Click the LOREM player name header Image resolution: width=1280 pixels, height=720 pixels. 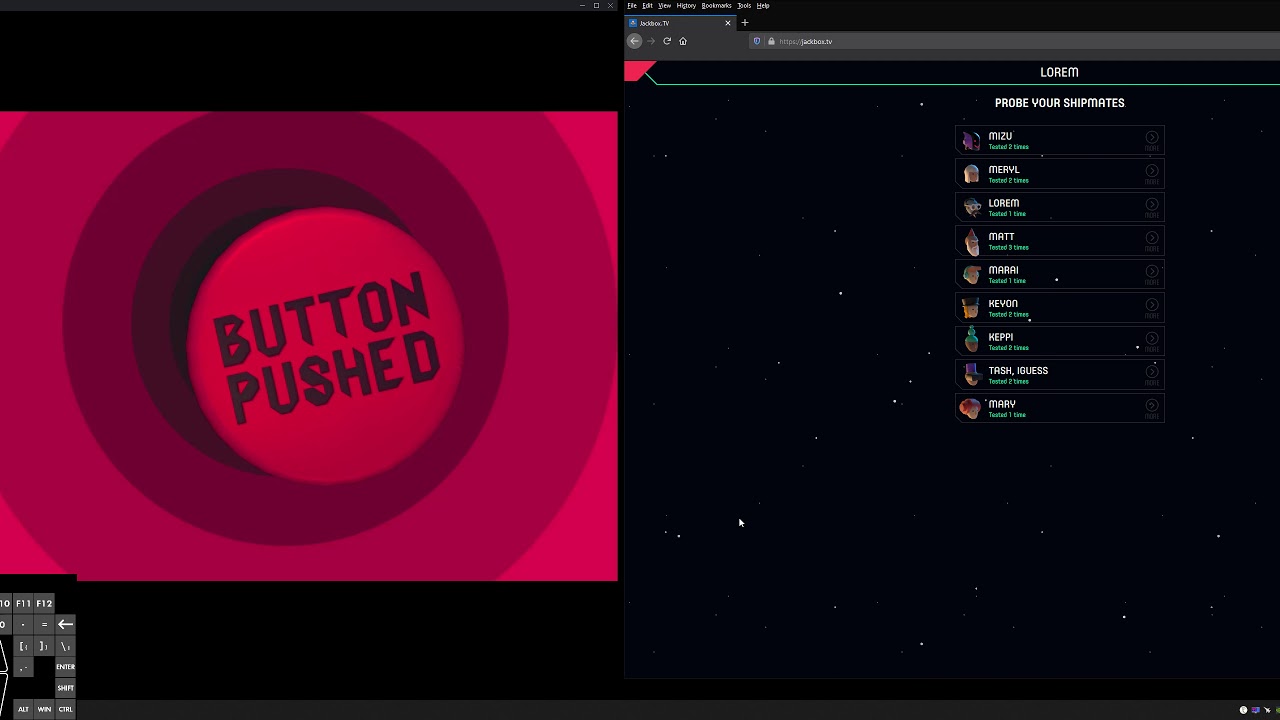(1059, 72)
